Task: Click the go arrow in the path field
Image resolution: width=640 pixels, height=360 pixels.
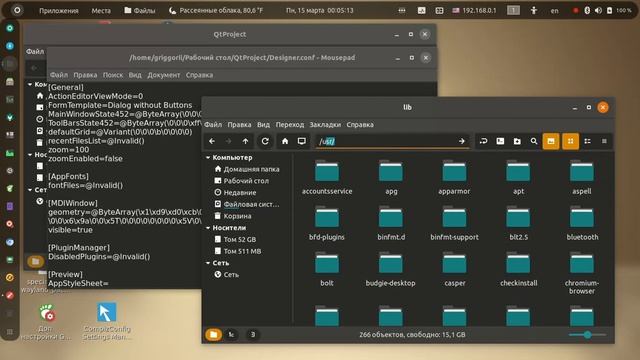Action: click(462, 141)
